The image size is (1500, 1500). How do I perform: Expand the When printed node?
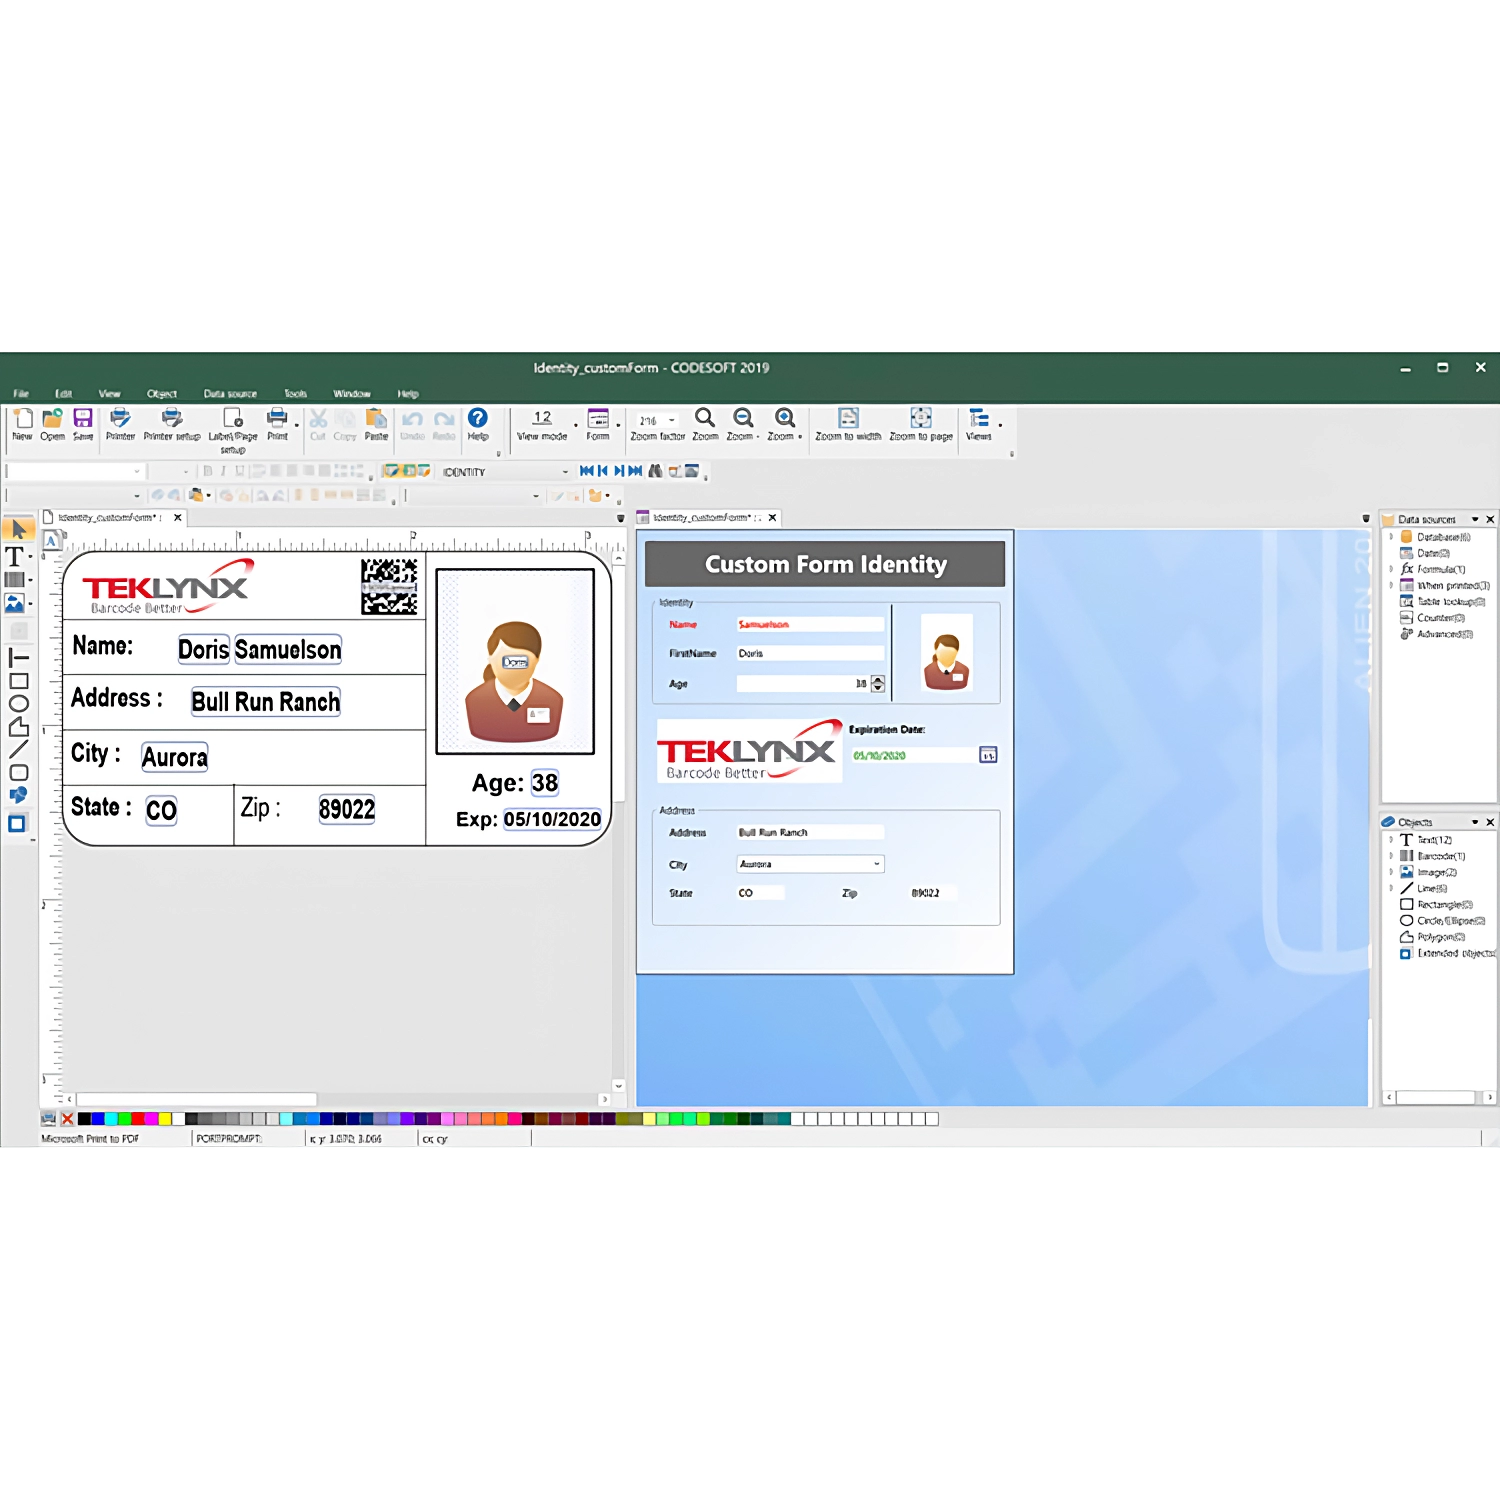click(1391, 586)
